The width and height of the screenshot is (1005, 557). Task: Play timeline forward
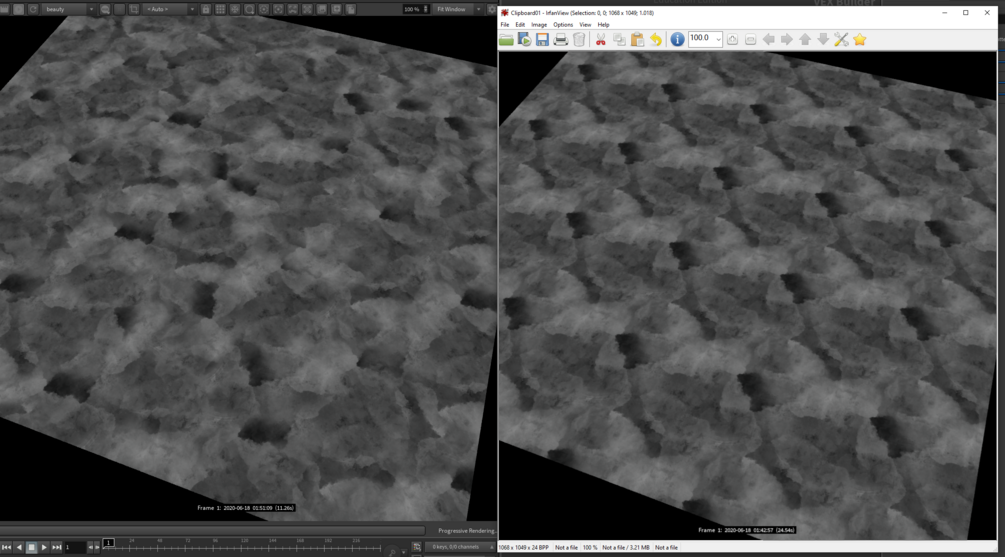[44, 547]
